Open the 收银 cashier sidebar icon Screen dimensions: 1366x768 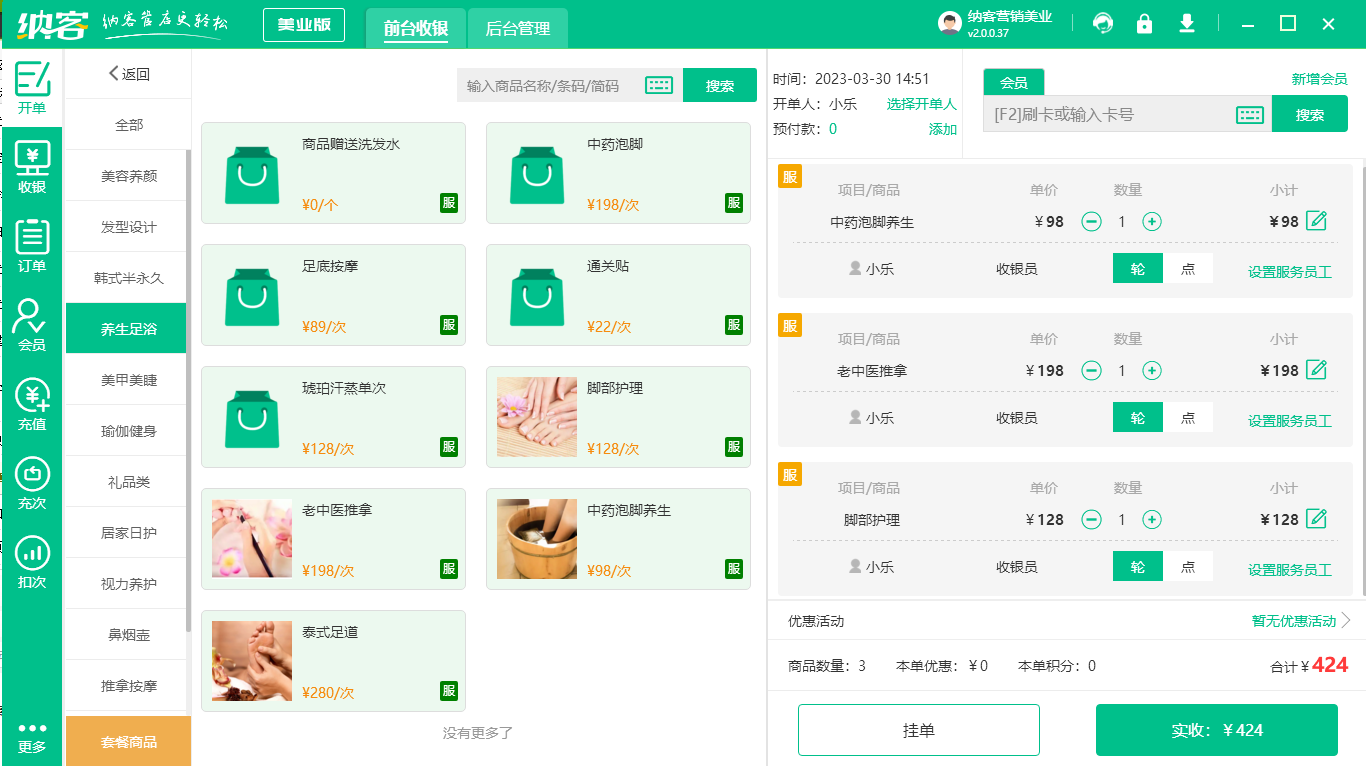tap(32, 167)
